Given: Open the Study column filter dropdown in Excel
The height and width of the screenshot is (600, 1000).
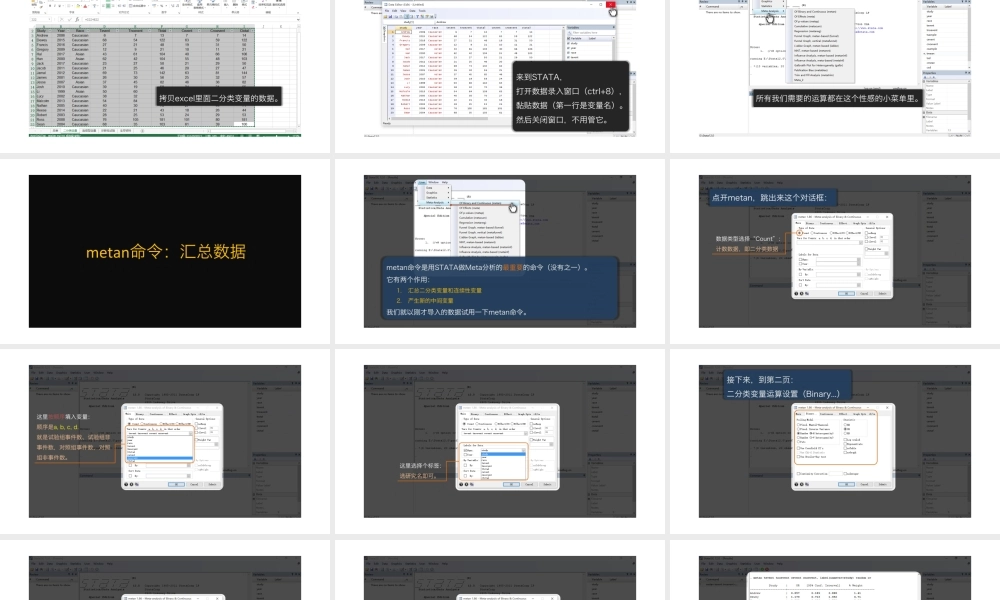Looking at the screenshot, I should (x=50, y=31).
